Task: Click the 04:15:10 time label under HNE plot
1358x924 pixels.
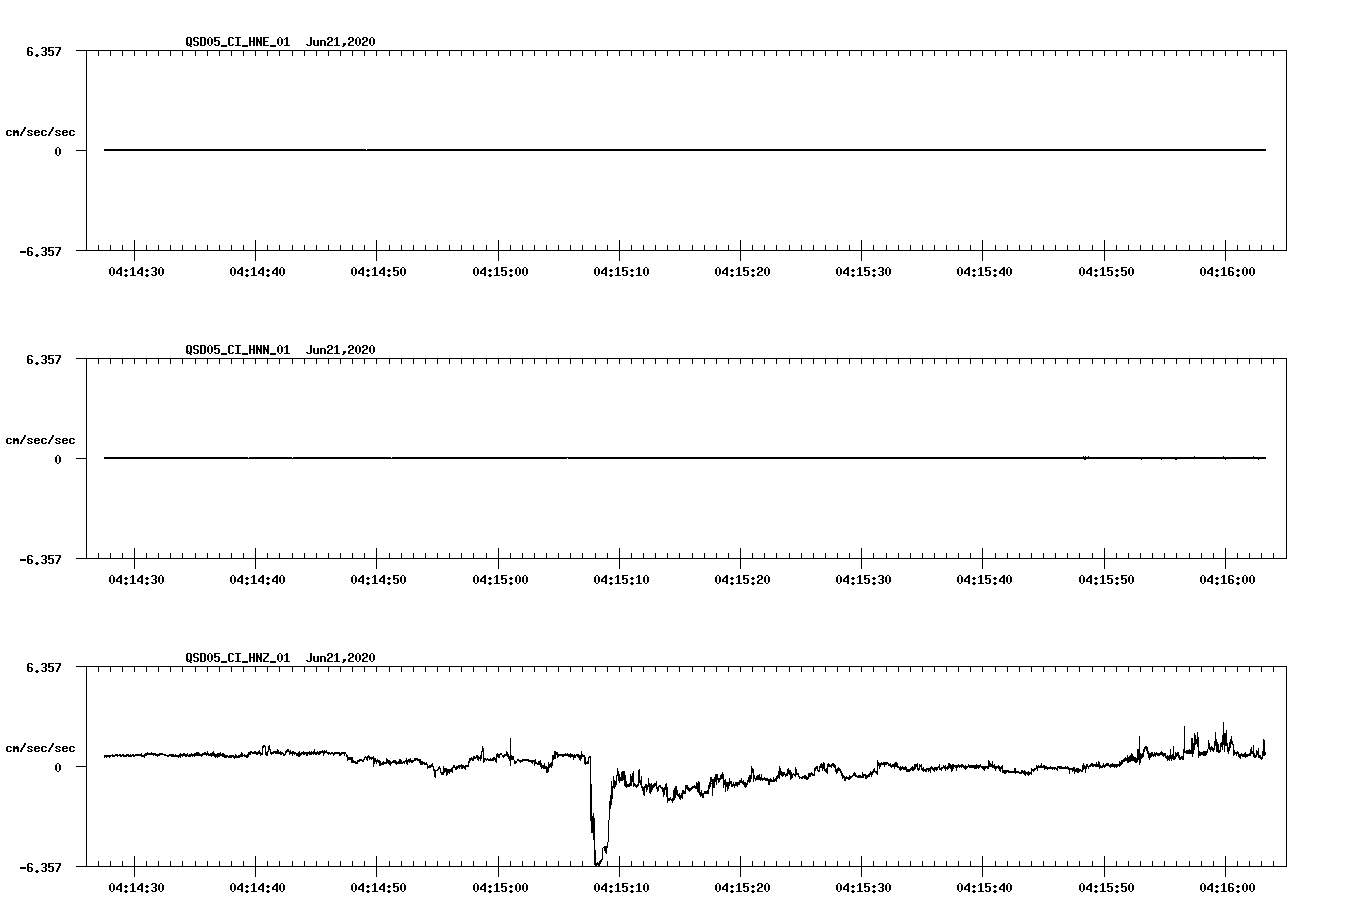Action: [621, 272]
